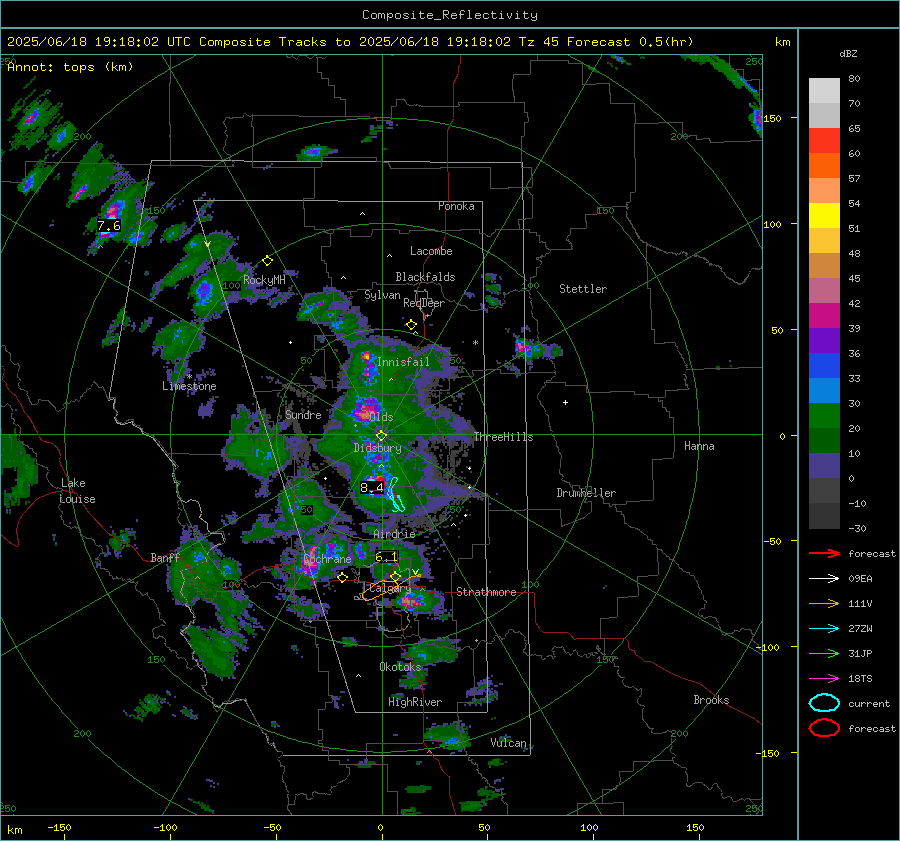The height and width of the screenshot is (841, 900).
Task: Click the Sundre city label
Action: click(x=303, y=414)
